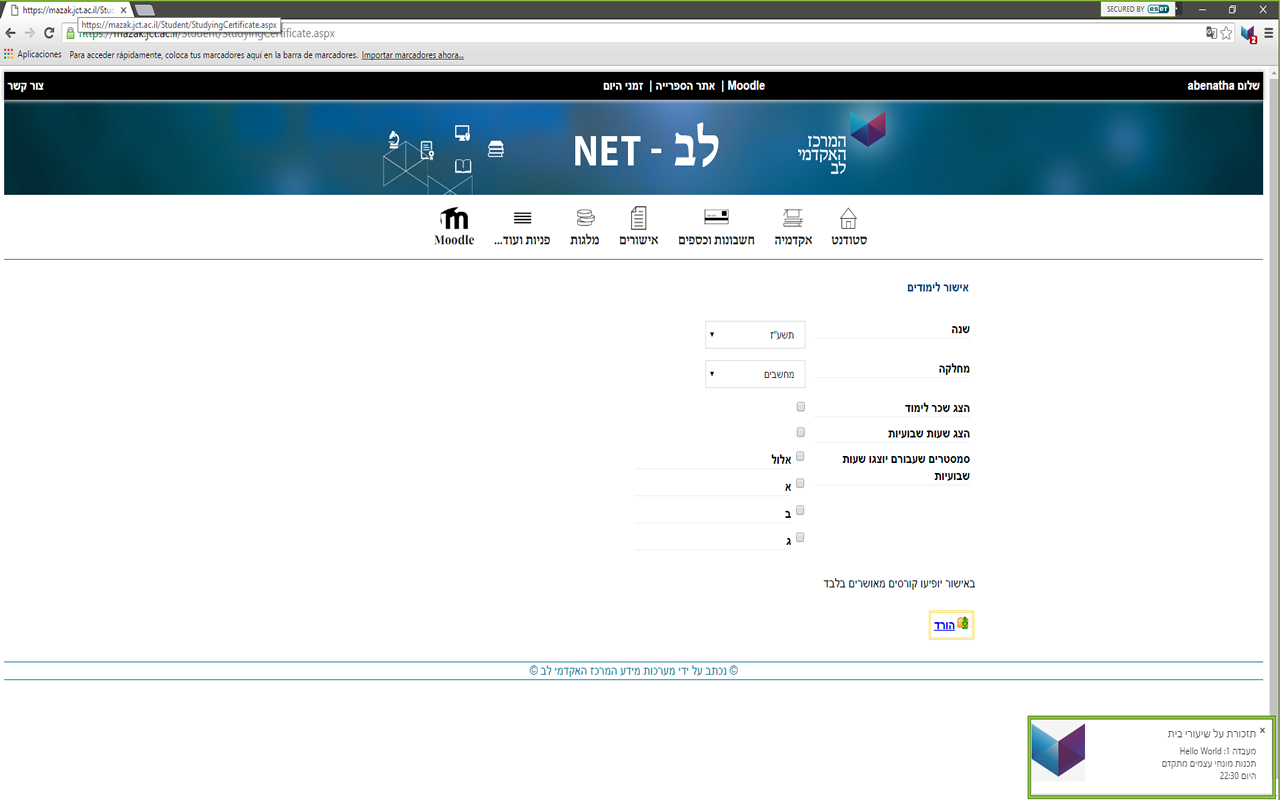Click the download icon beside הורד
This screenshot has height=800, width=1280.
pos(963,623)
